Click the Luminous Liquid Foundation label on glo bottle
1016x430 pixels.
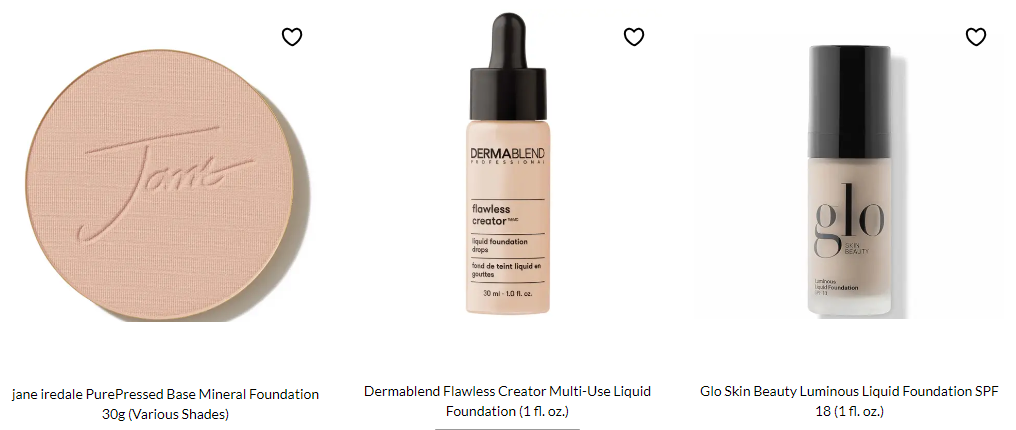[x=836, y=286]
